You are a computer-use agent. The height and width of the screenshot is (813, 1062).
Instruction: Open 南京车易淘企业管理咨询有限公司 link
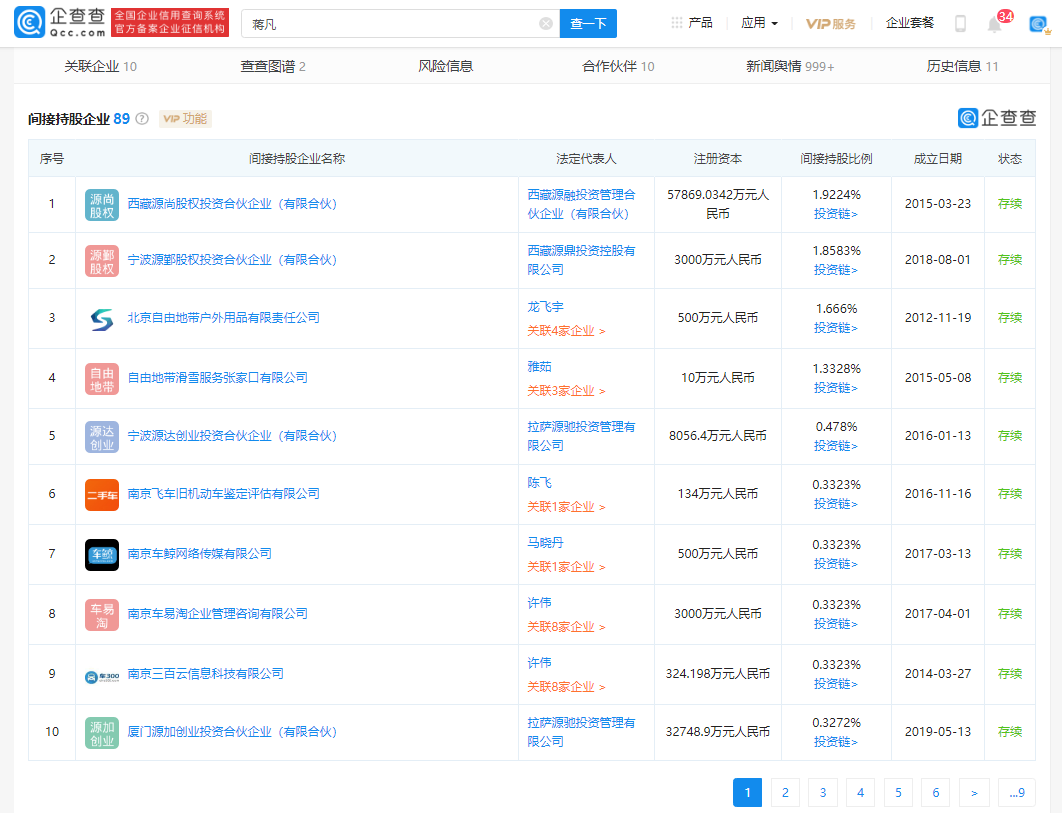click(217, 614)
